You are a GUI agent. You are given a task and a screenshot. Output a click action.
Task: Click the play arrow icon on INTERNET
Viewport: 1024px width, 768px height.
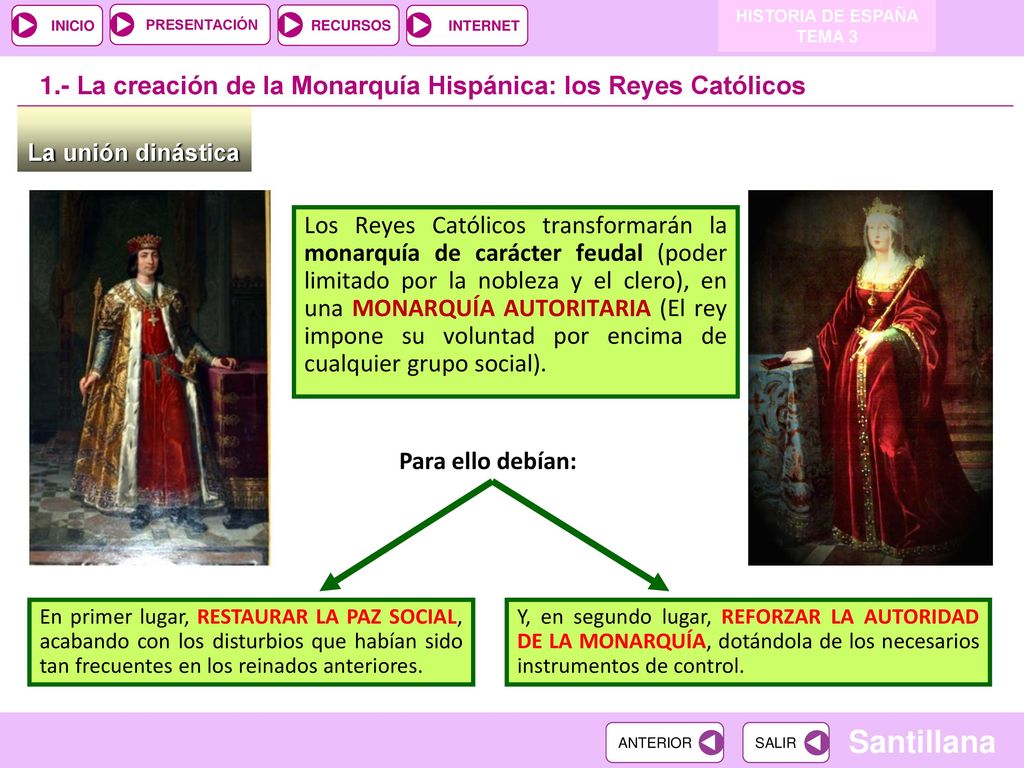(x=419, y=25)
